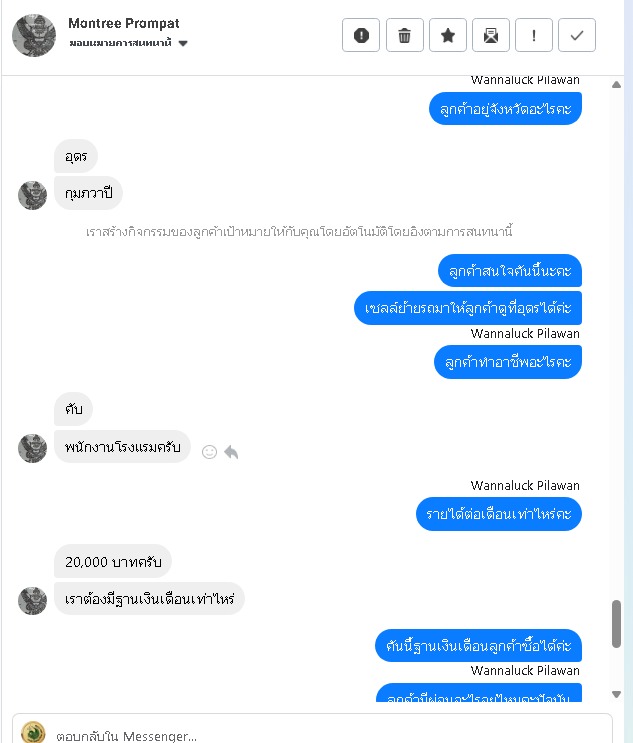The image size is (633, 743).
Task: Click the spam report icon in header
Action: pos(361,35)
